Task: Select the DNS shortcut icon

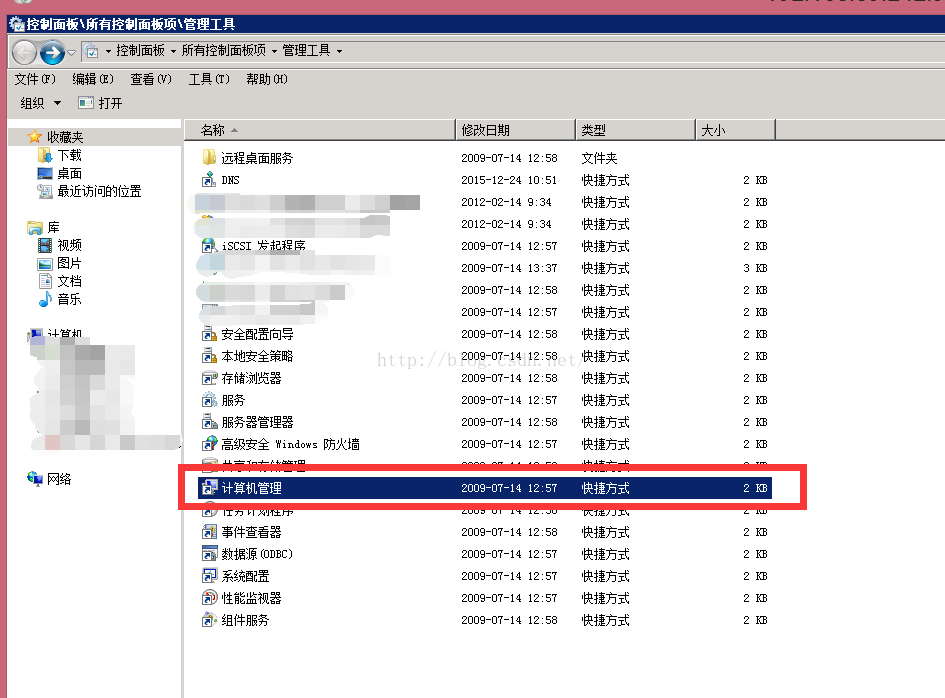Action: (209, 180)
